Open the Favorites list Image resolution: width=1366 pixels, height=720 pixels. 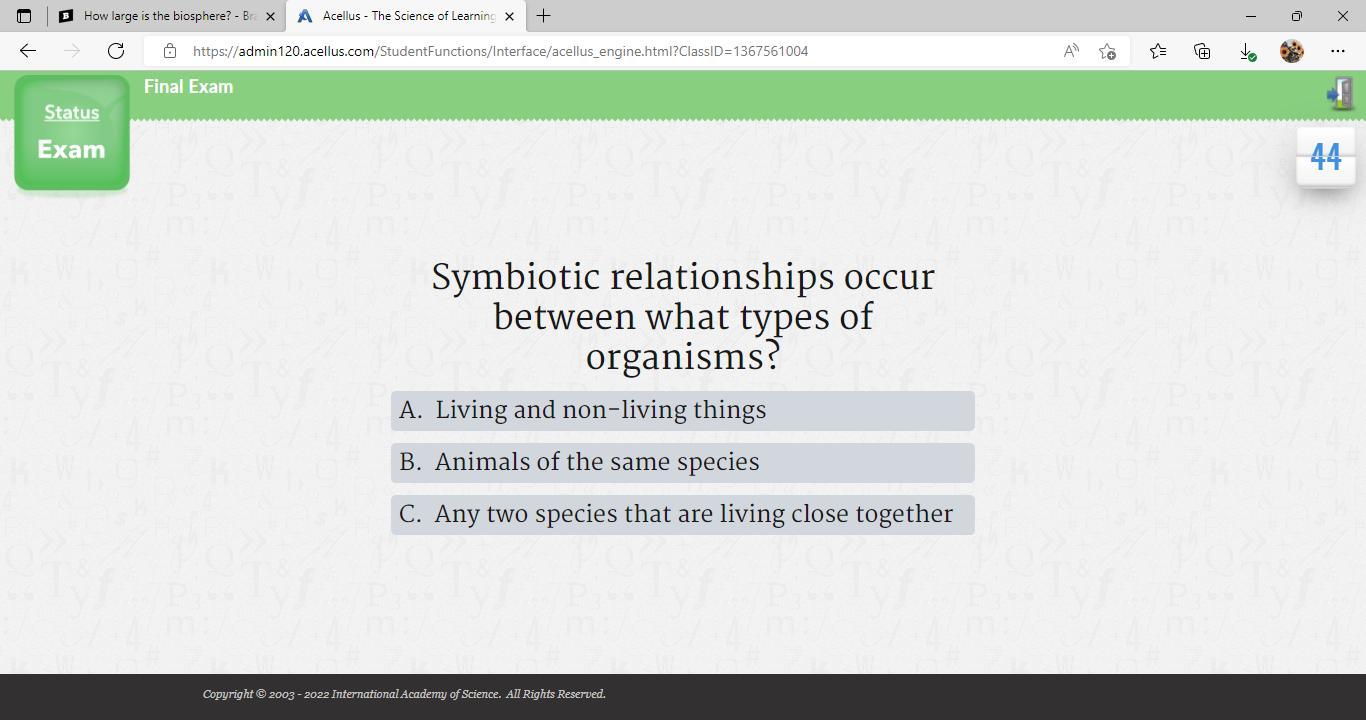point(1157,51)
